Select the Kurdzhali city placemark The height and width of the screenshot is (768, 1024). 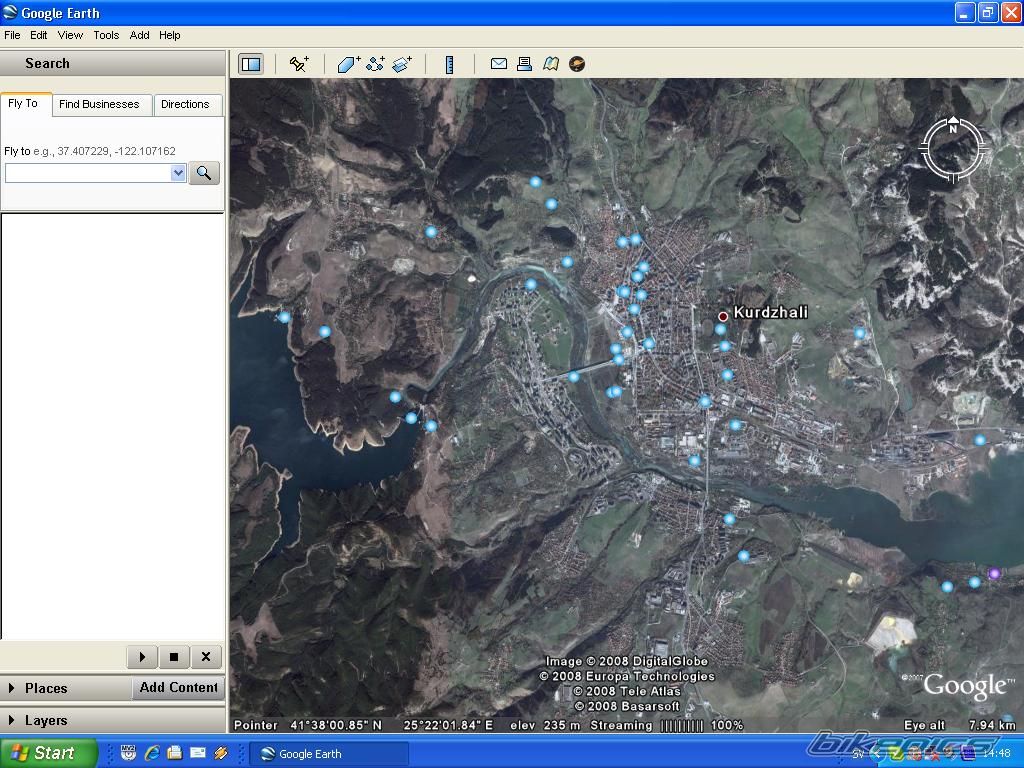723,316
